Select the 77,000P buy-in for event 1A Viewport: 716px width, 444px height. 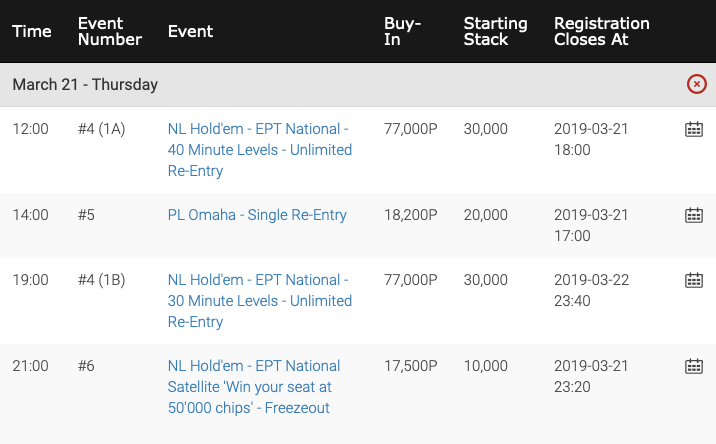(411, 129)
